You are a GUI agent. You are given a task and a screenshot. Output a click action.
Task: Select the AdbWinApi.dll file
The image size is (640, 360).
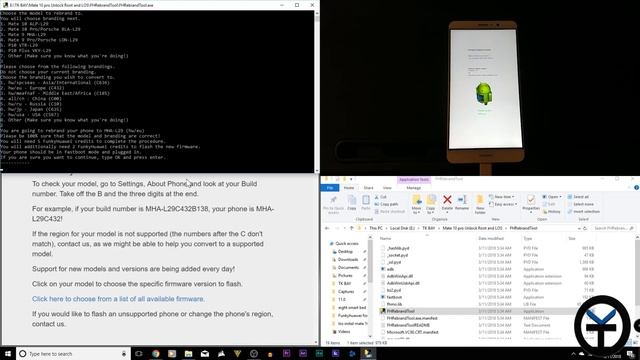point(400,276)
